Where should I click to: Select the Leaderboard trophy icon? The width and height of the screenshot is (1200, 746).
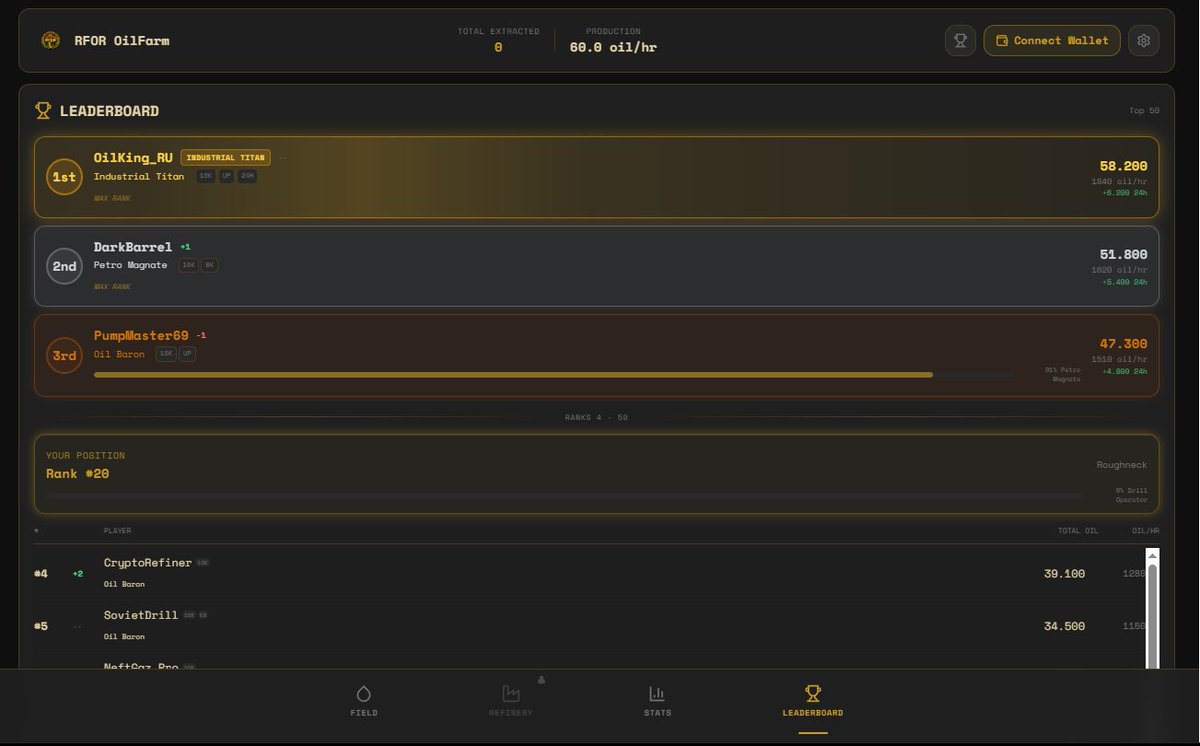pos(812,691)
